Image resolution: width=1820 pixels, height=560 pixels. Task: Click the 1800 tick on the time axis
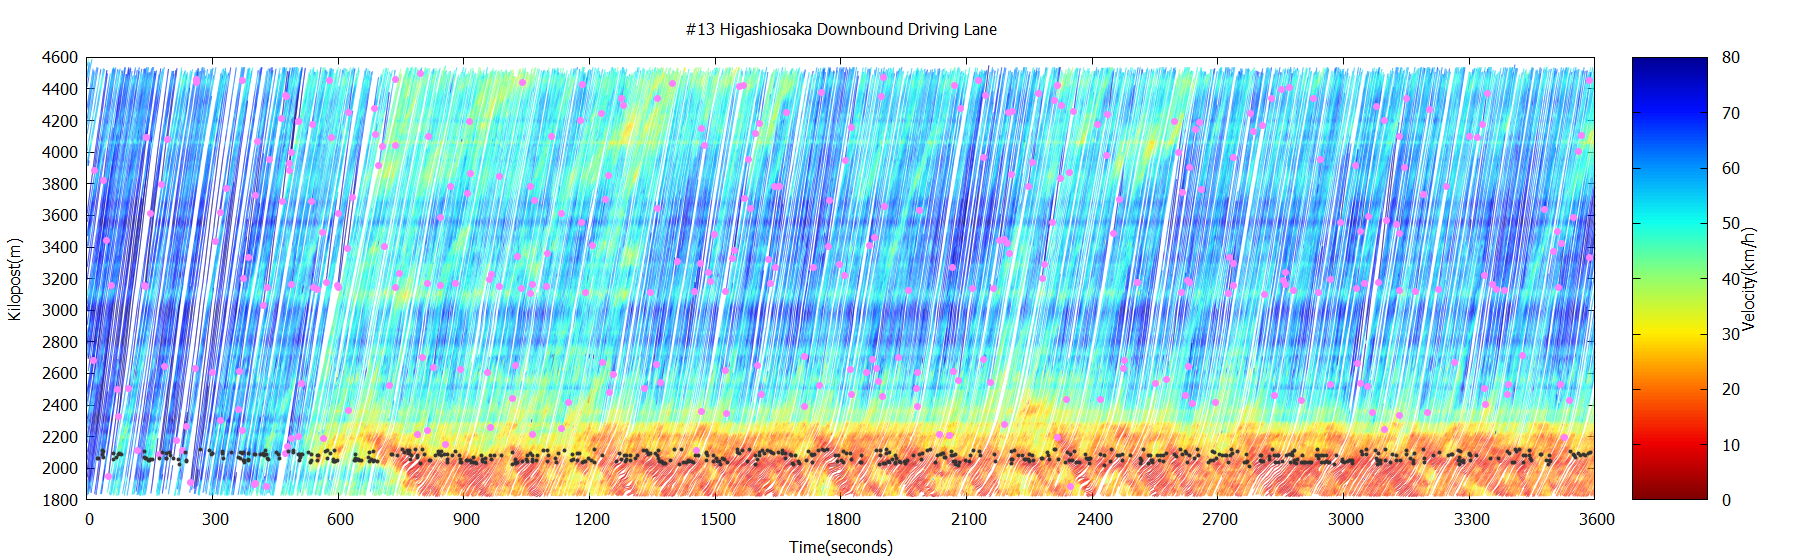842,519
